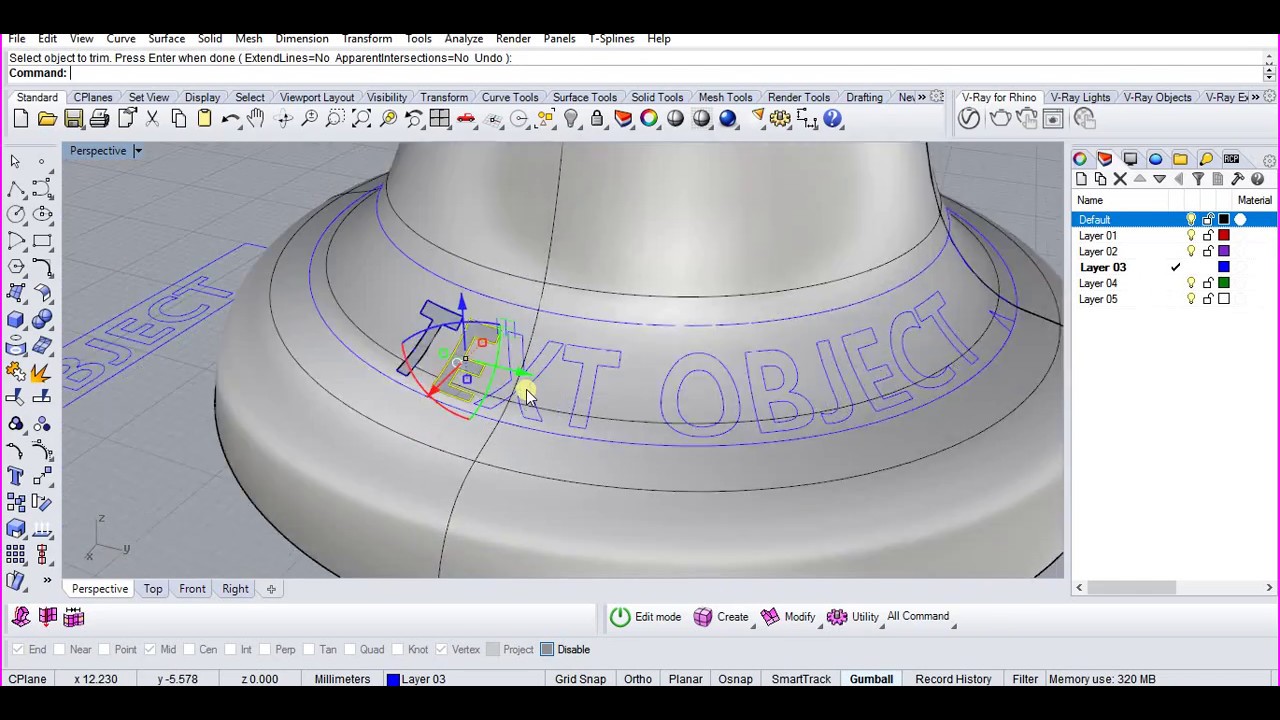Click the padlock Lock objects icon

coord(597,119)
